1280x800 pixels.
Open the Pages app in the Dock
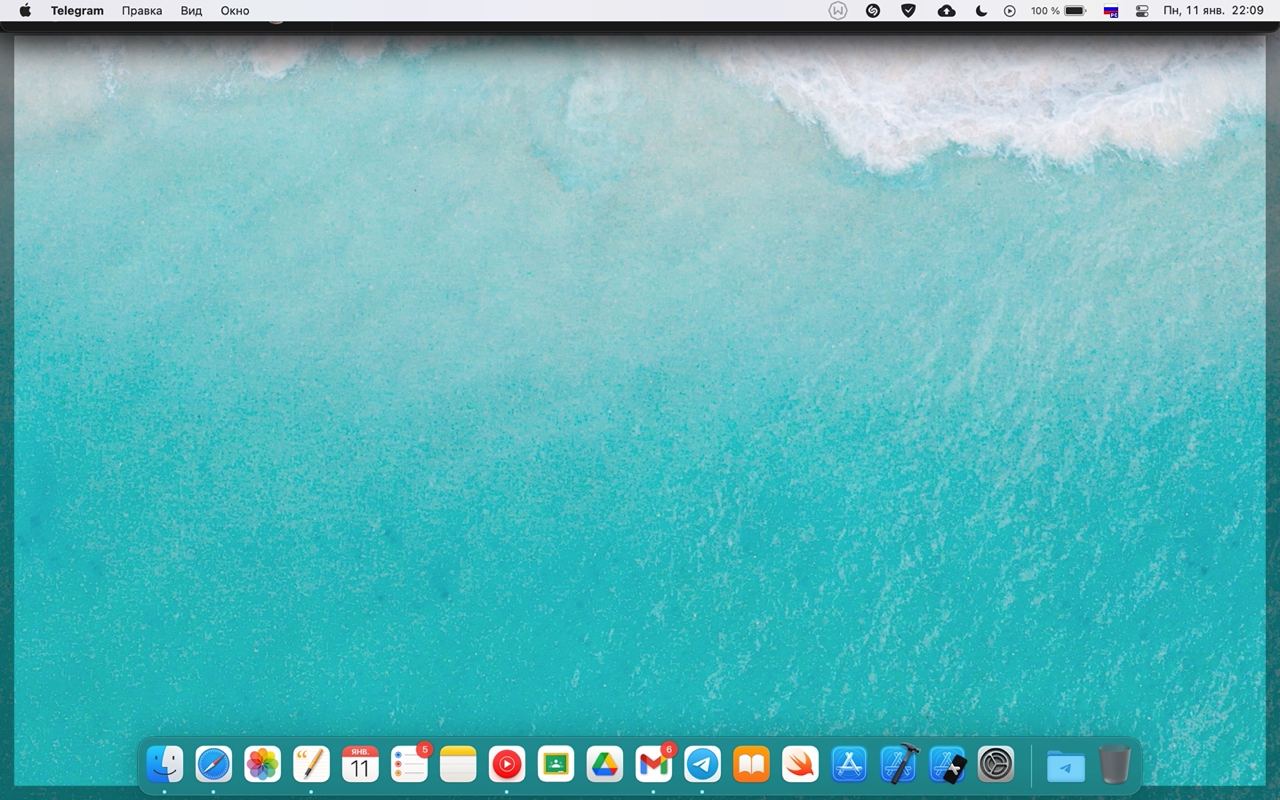[312, 765]
